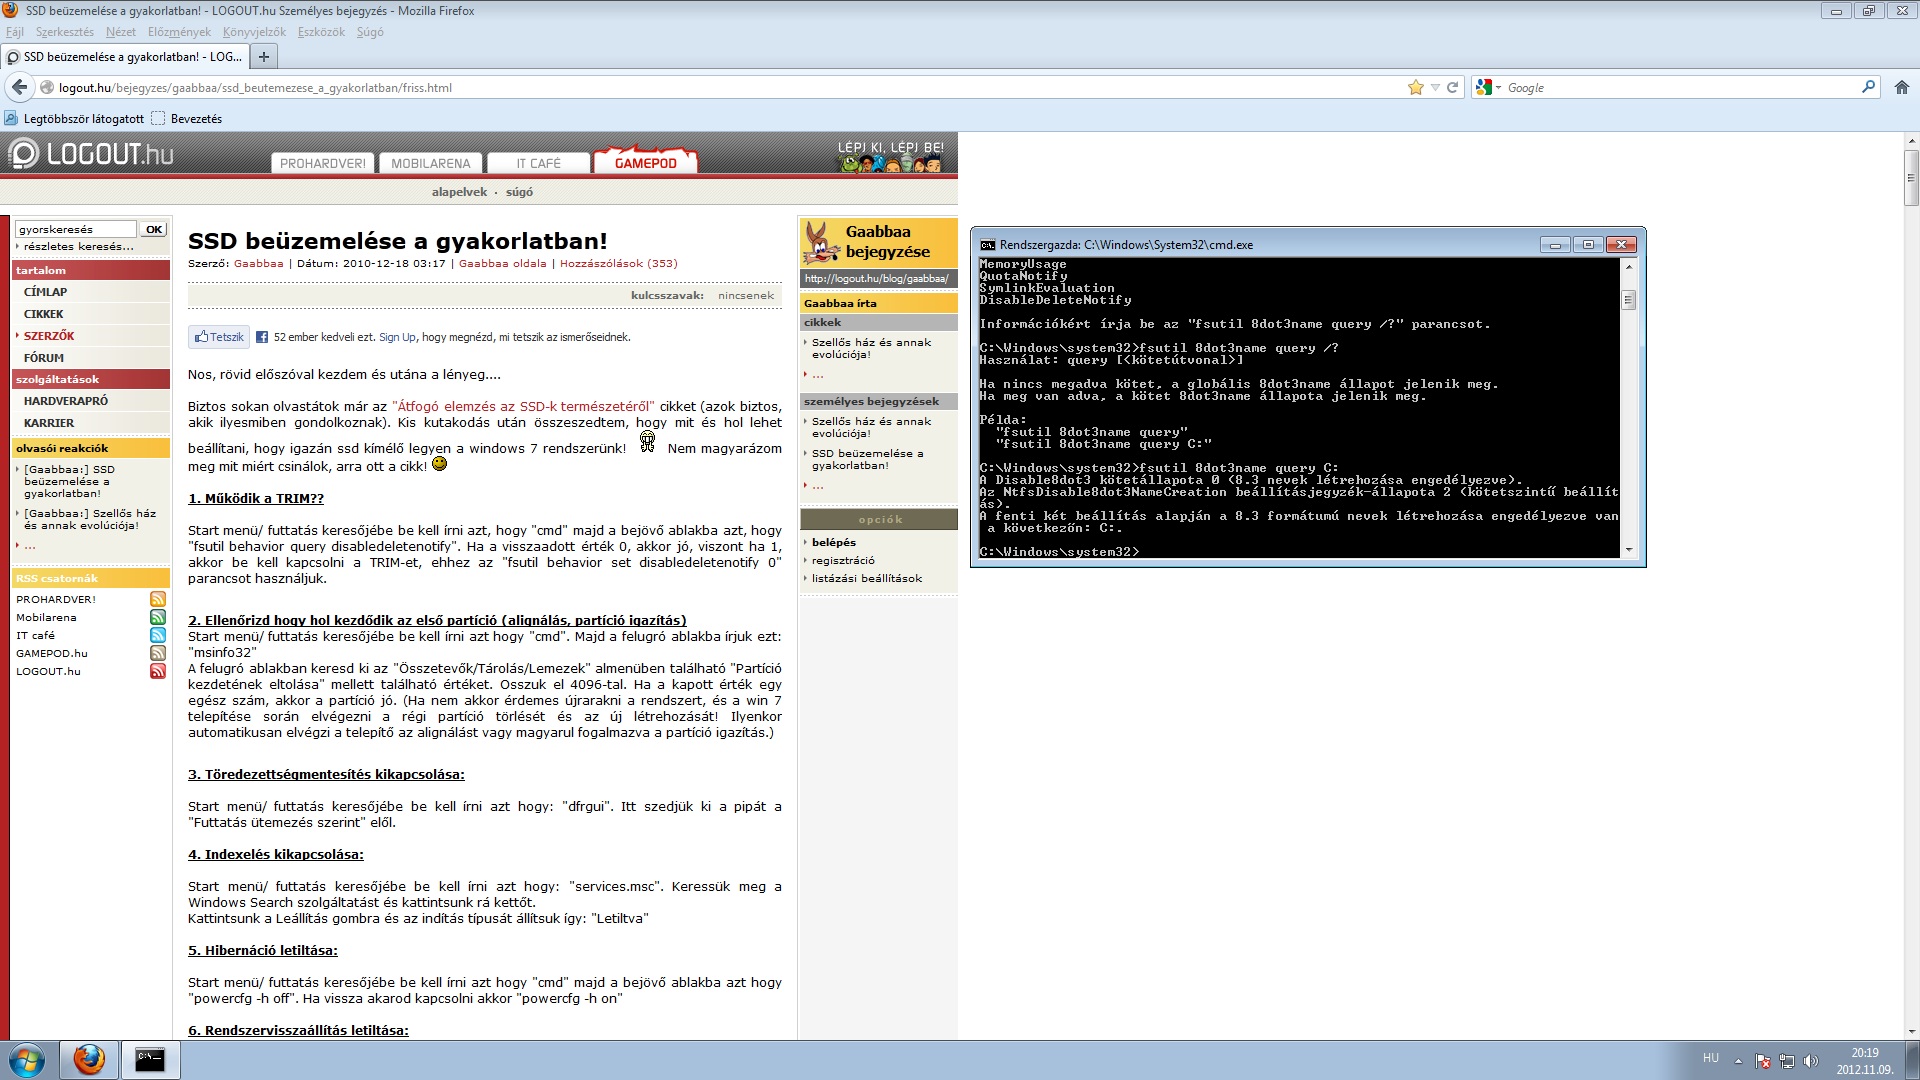Click the cmd window vertical scrollbar thumb

[x=1628, y=300]
